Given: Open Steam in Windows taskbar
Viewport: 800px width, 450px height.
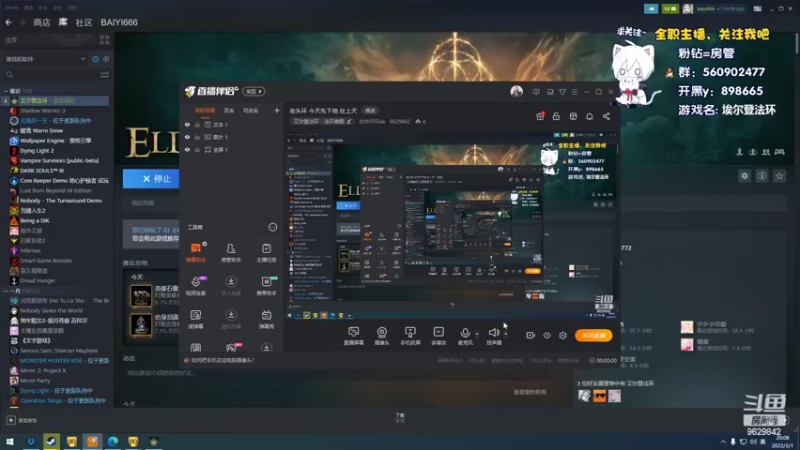Looking at the screenshot, I should (51, 441).
